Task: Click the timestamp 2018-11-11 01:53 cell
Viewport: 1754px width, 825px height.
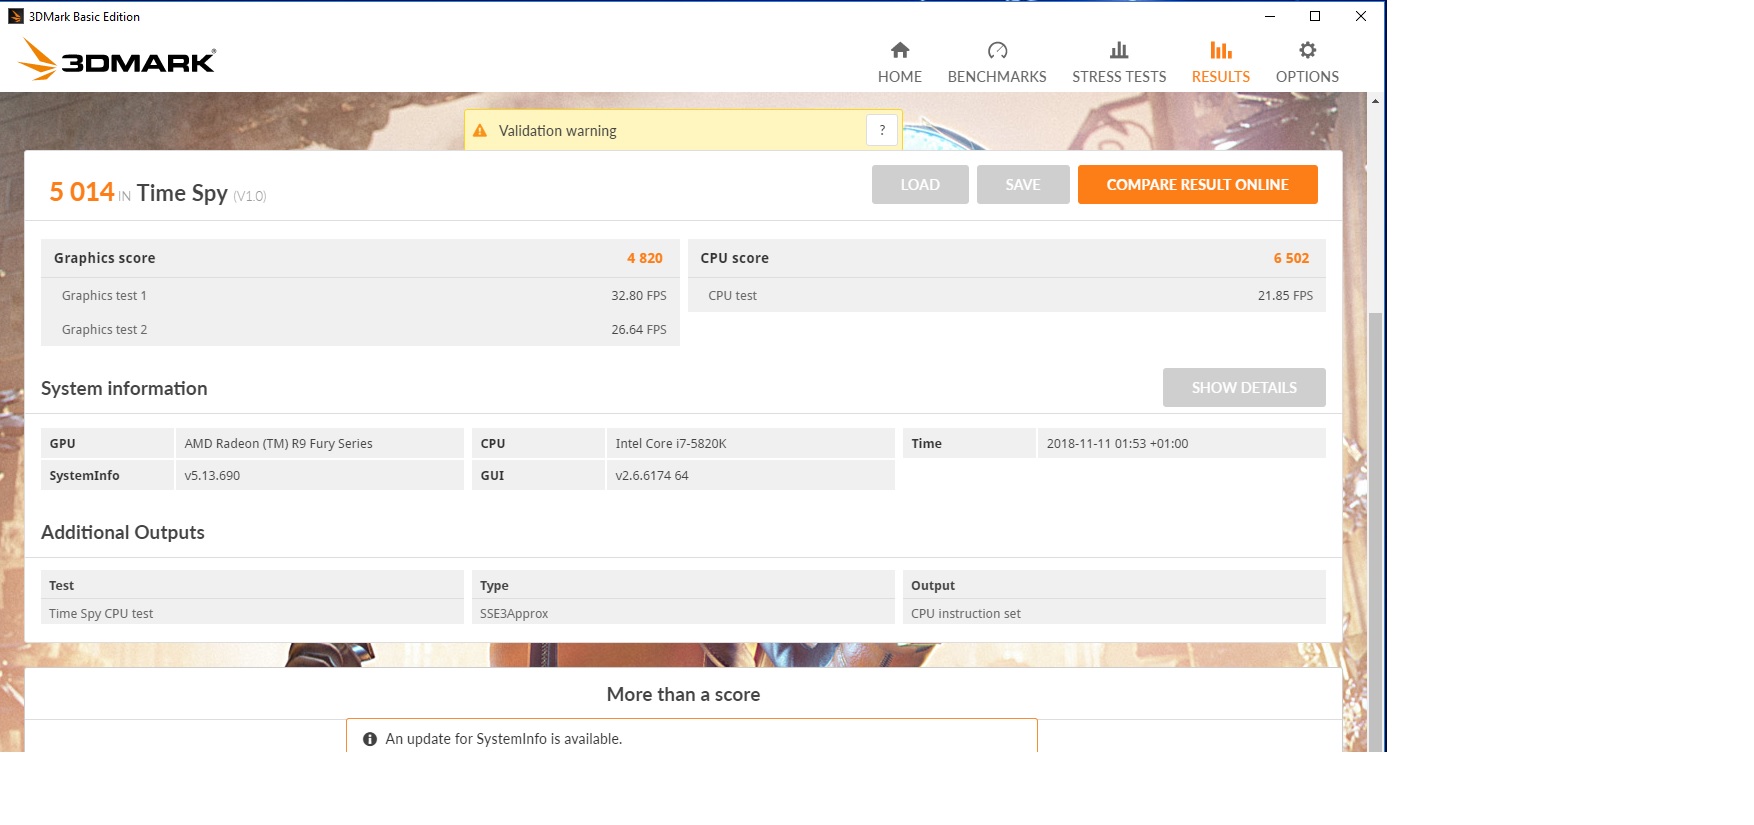Action: point(1182,443)
